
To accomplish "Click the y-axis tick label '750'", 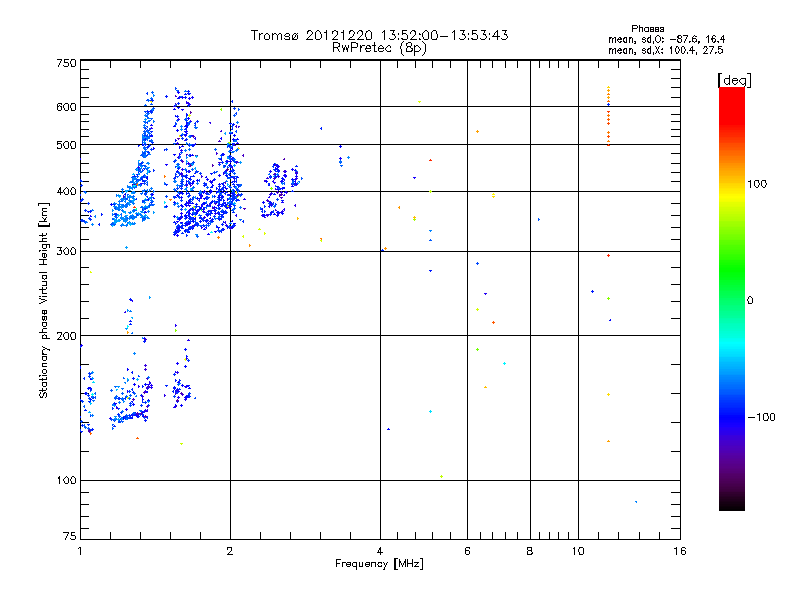I will pos(67,63).
